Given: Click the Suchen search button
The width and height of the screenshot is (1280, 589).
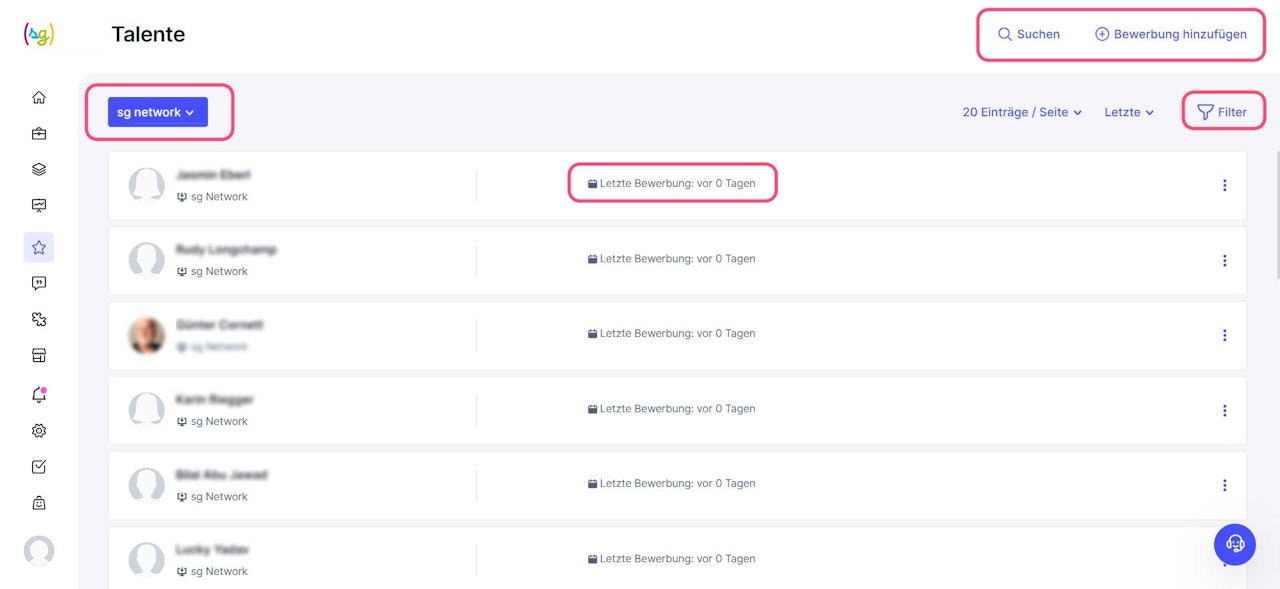Looking at the screenshot, I should click(1029, 34).
